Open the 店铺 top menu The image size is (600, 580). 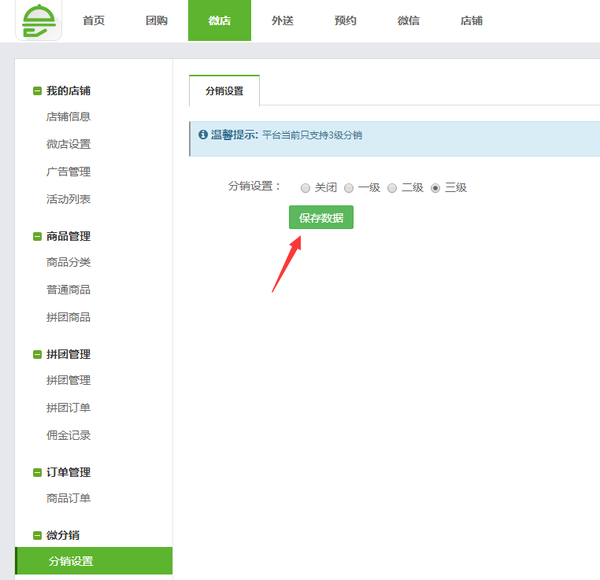pyautogui.click(x=471, y=21)
